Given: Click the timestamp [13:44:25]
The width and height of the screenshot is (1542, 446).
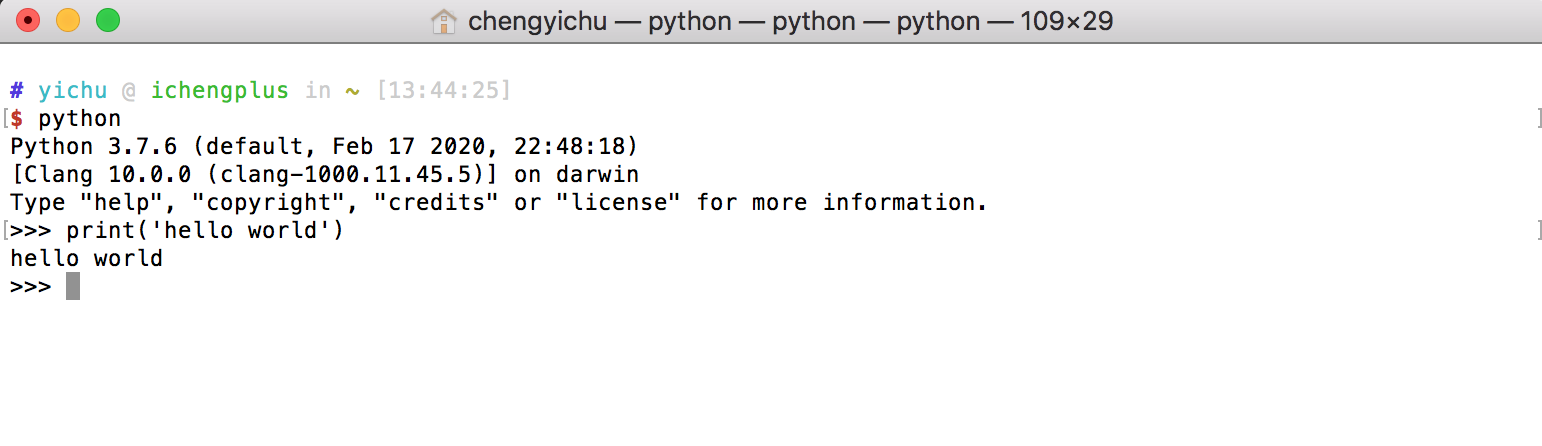Looking at the screenshot, I should tap(443, 91).
